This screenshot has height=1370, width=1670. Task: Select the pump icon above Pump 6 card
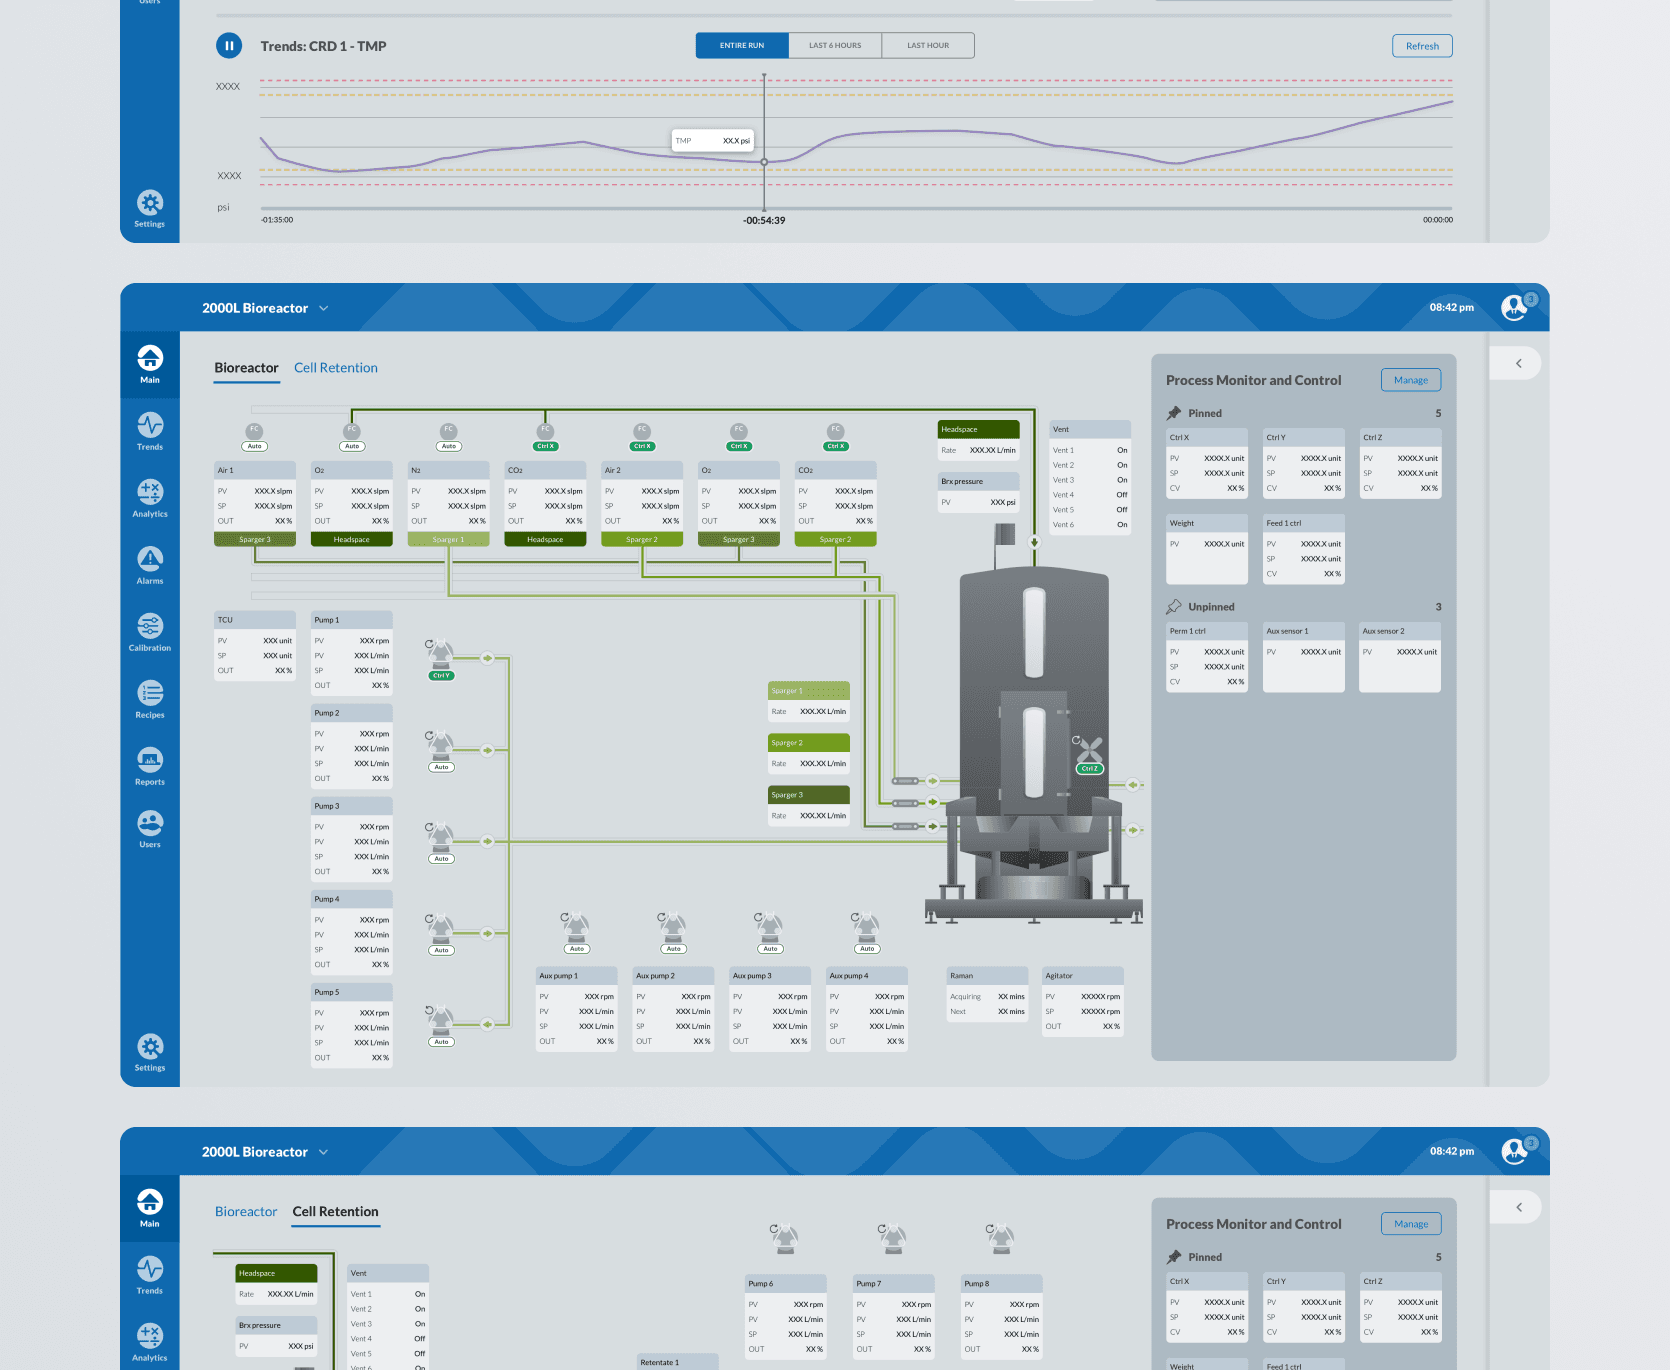click(x=785, y=1237)
